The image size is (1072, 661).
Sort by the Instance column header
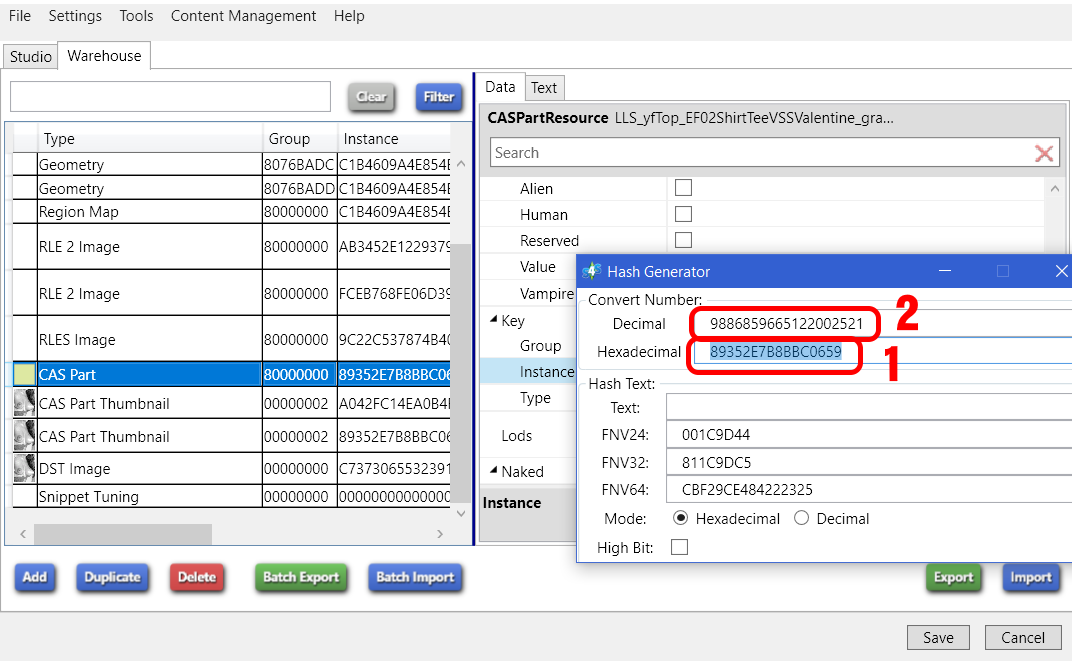click(394, 139)
